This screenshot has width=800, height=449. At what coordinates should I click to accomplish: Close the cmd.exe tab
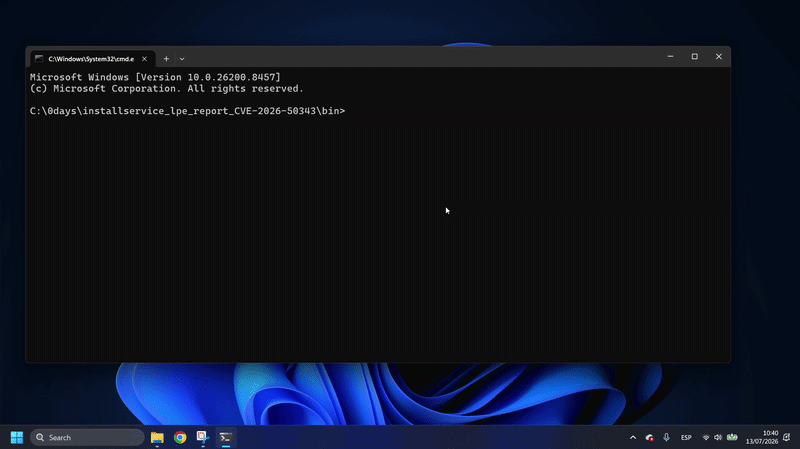click(x=144, y=59)
